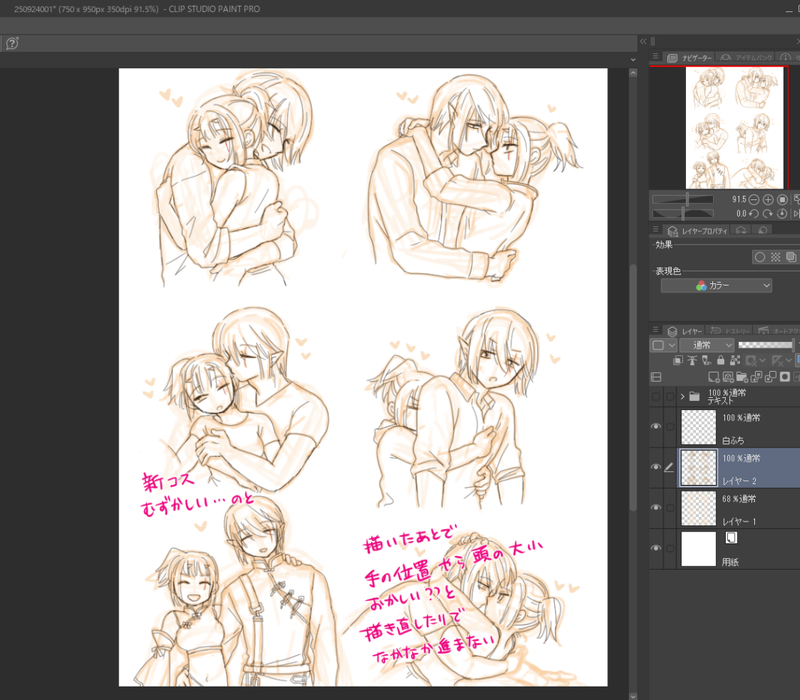The height and width of the screenshot is (700, 800).
Task: Switch to the レイヤー tab
Action: coord(685,331)
